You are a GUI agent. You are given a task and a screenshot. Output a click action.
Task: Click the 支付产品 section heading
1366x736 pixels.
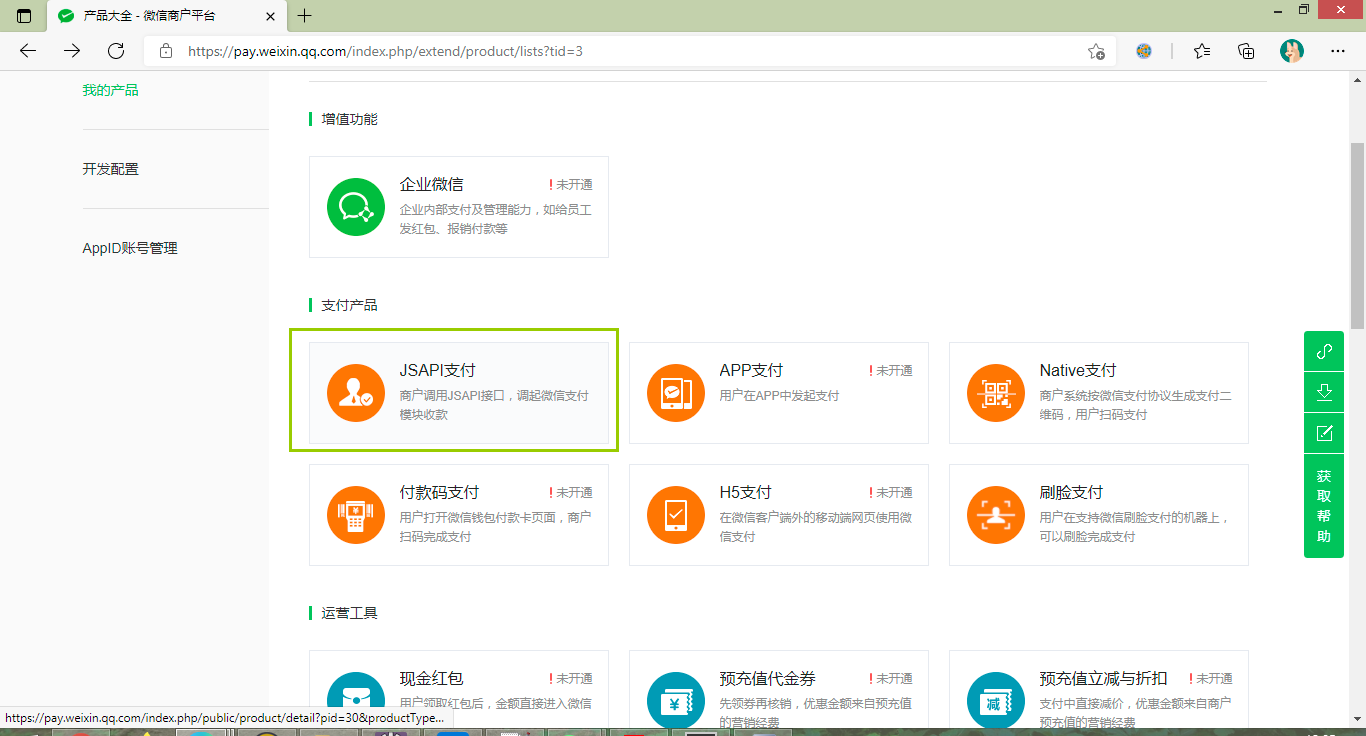349,305
